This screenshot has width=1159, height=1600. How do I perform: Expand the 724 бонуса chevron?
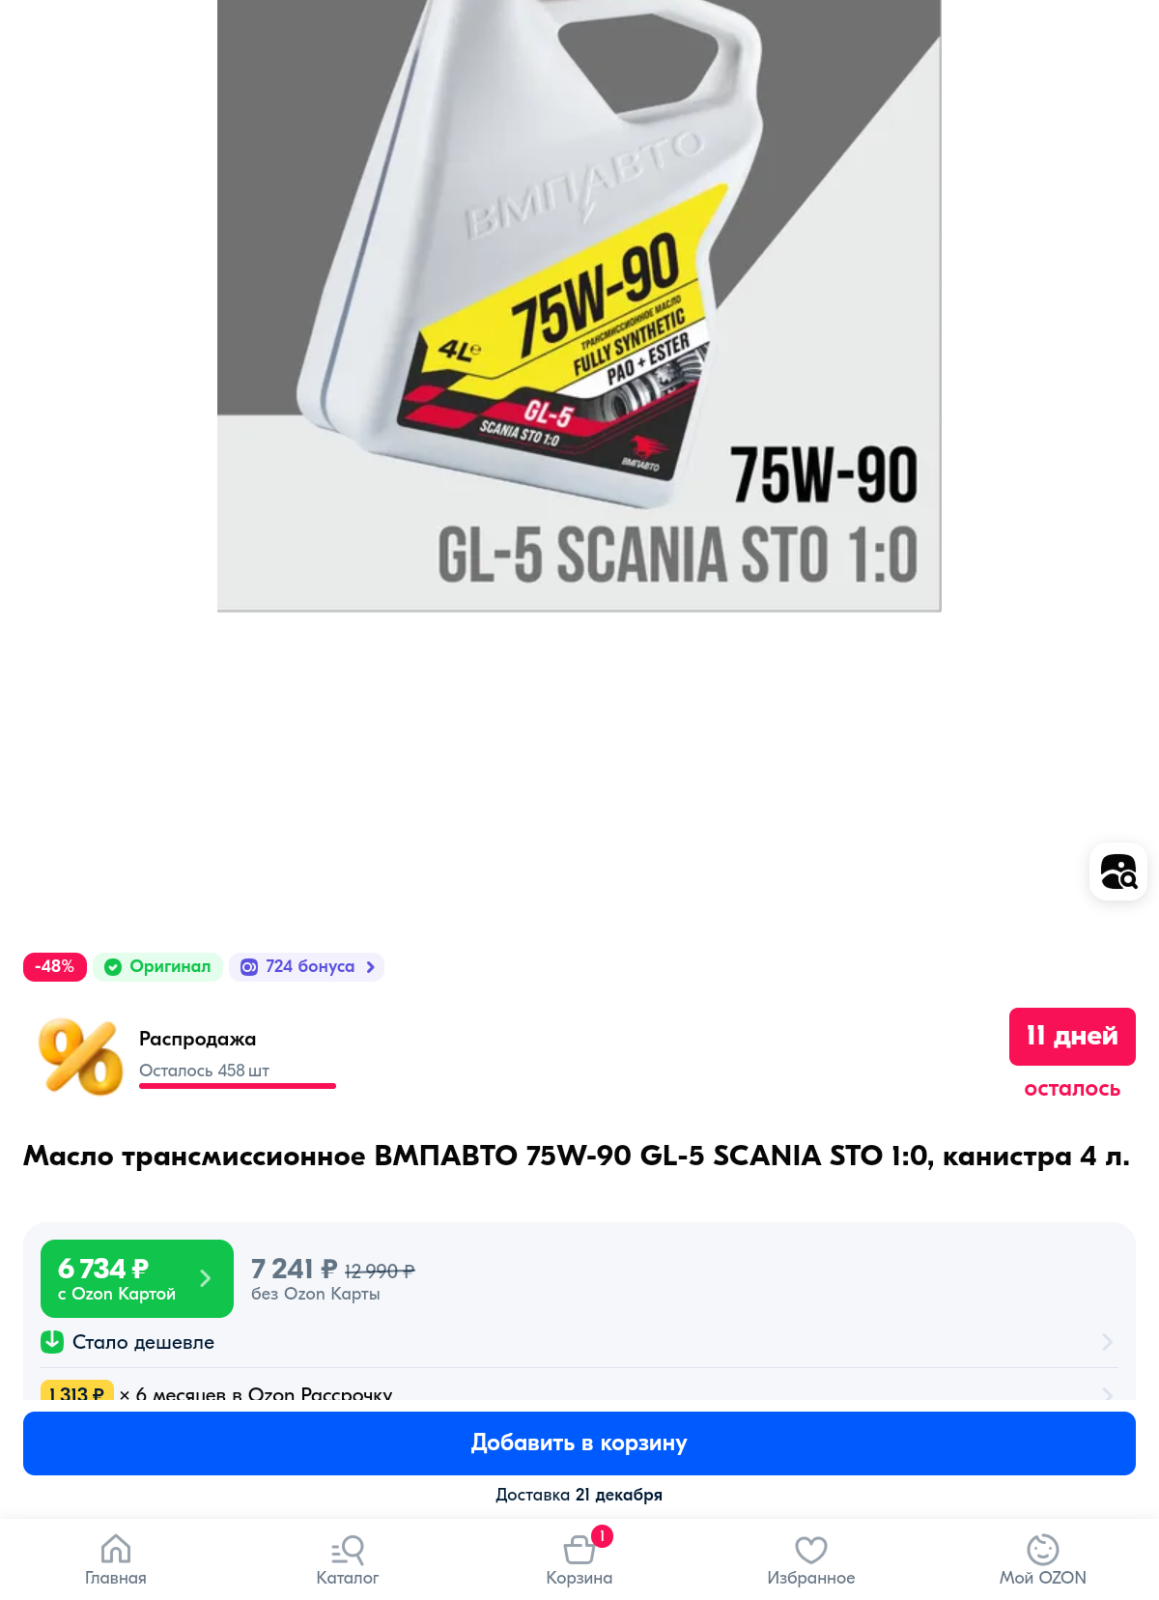[371, 967]
